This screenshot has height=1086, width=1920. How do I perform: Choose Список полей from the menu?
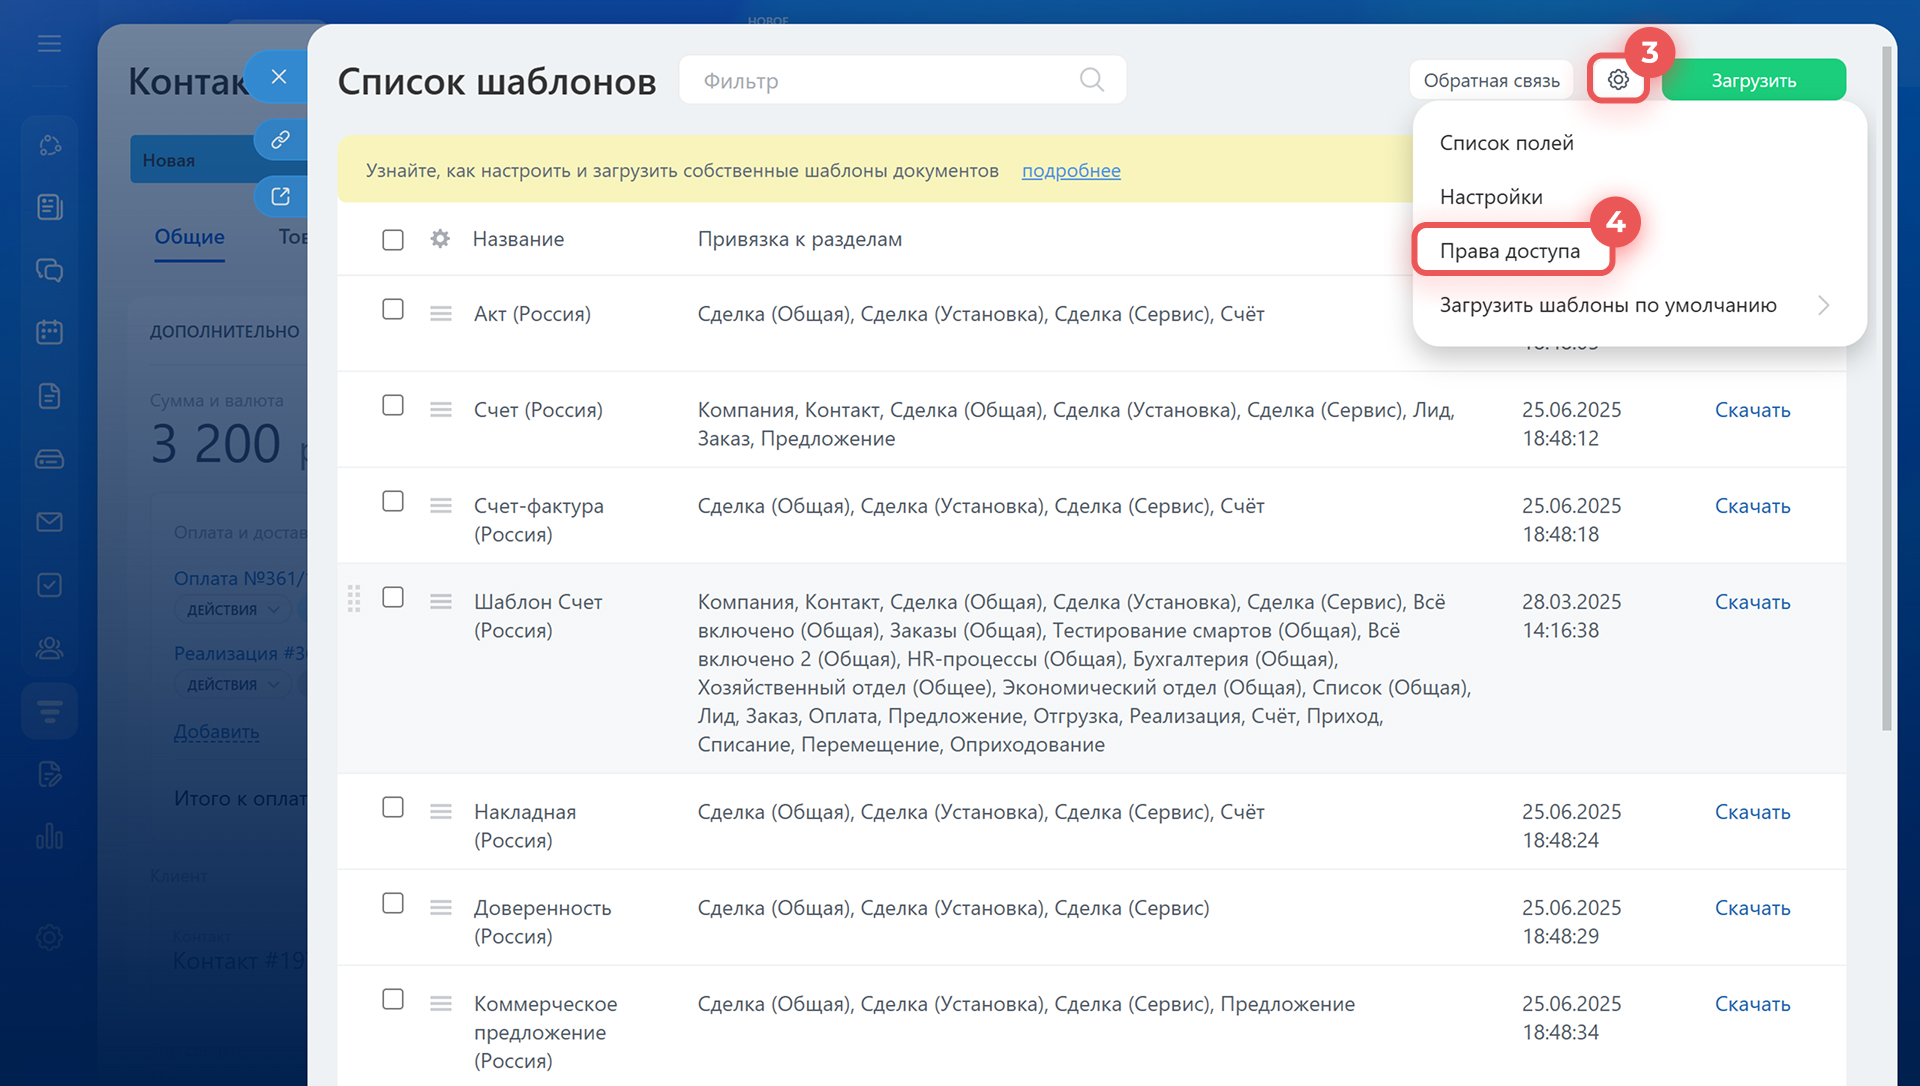click(1506, 143)
